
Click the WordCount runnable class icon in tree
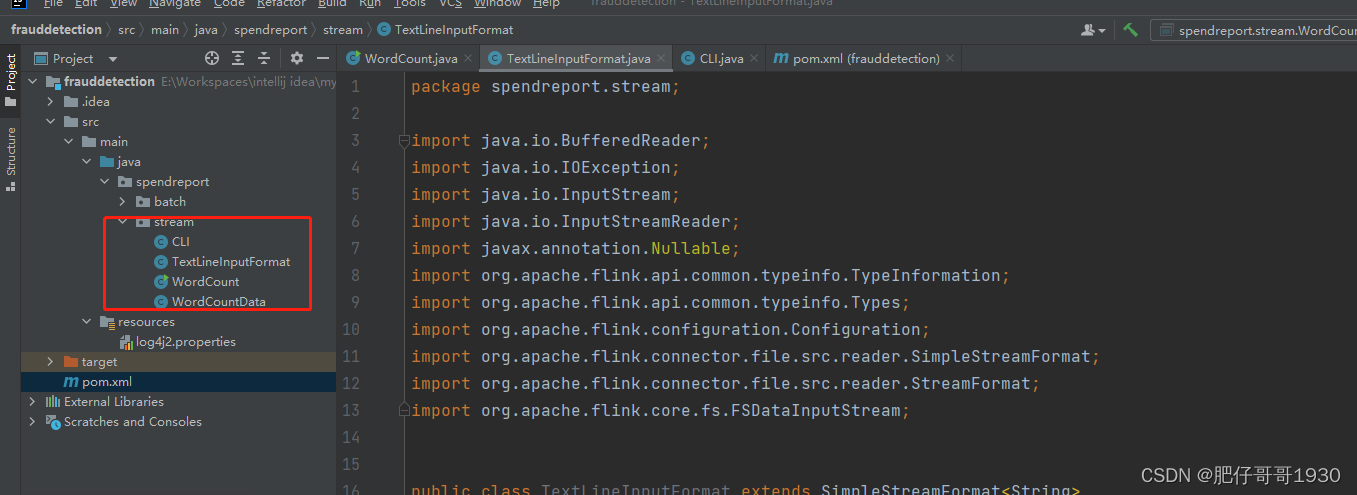click(x=161, y=281)
